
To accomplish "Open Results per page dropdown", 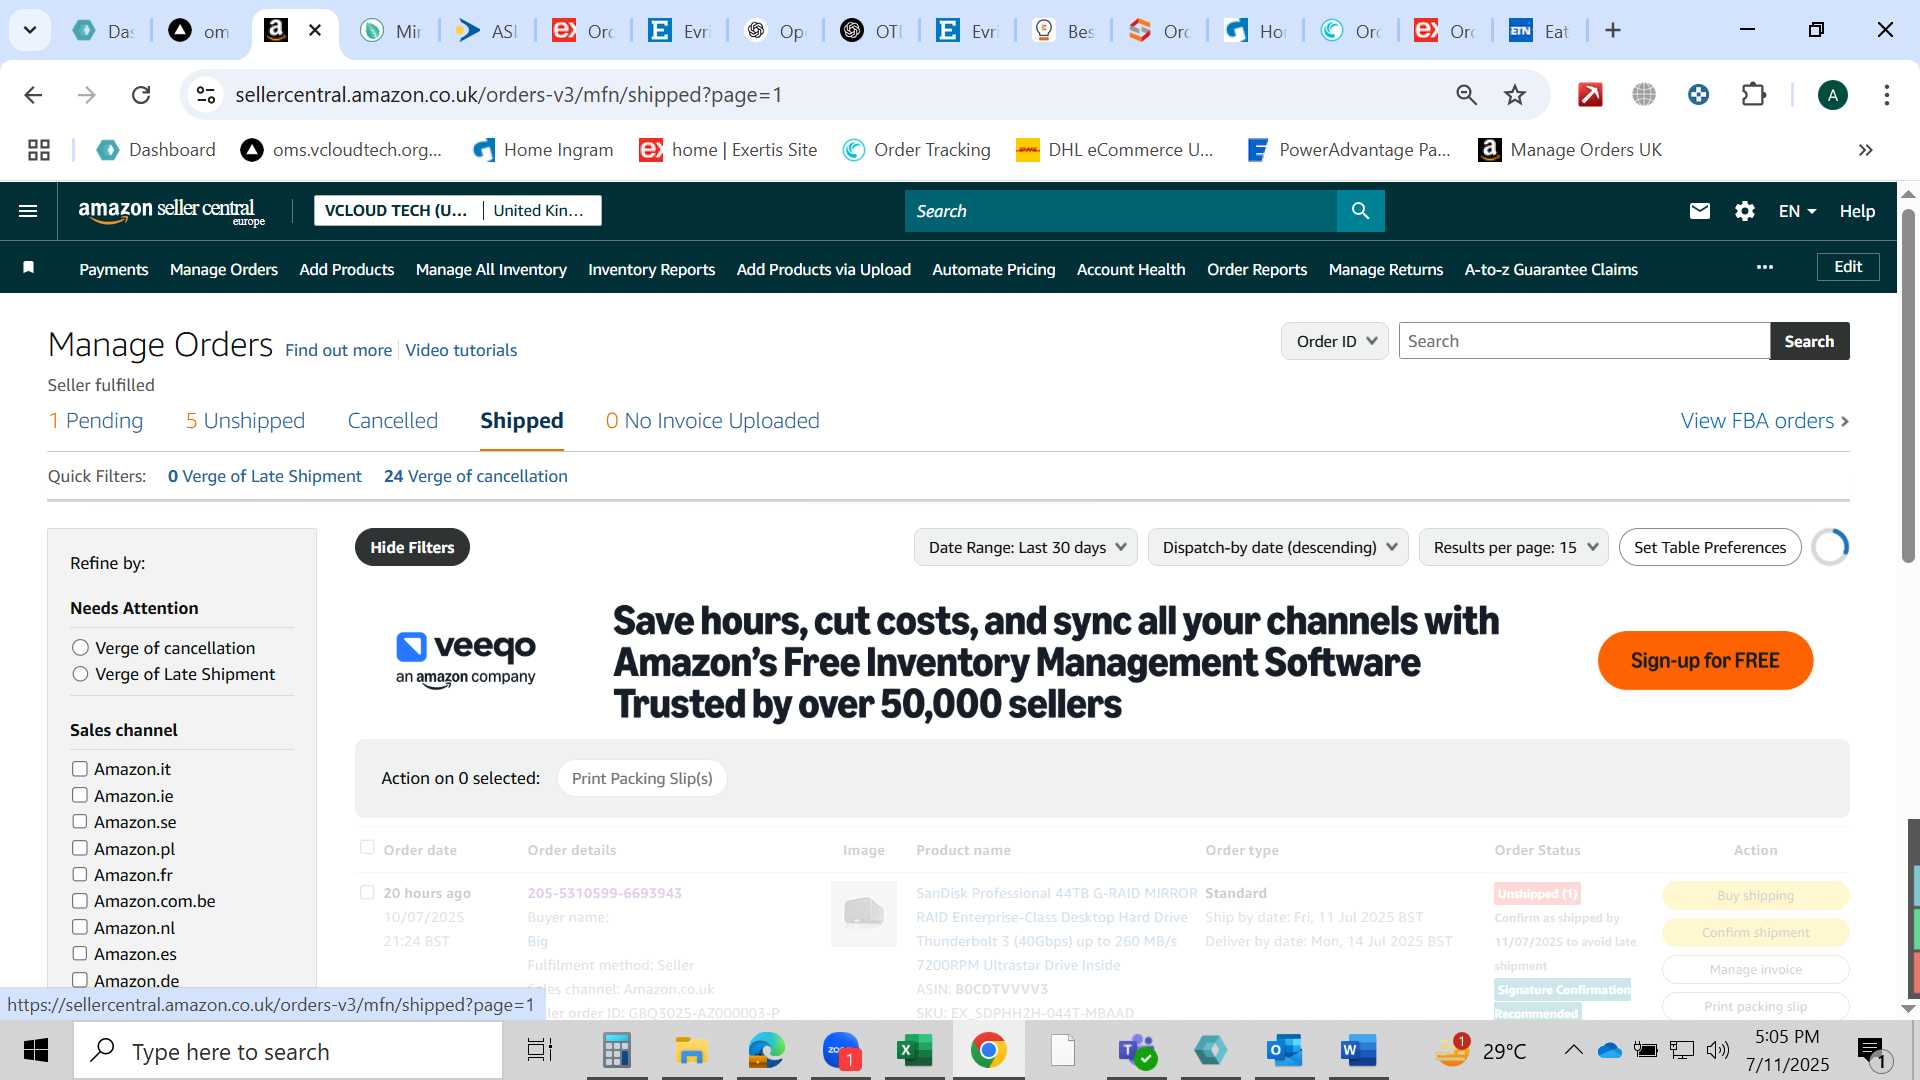I will [x=1513, y=547].
